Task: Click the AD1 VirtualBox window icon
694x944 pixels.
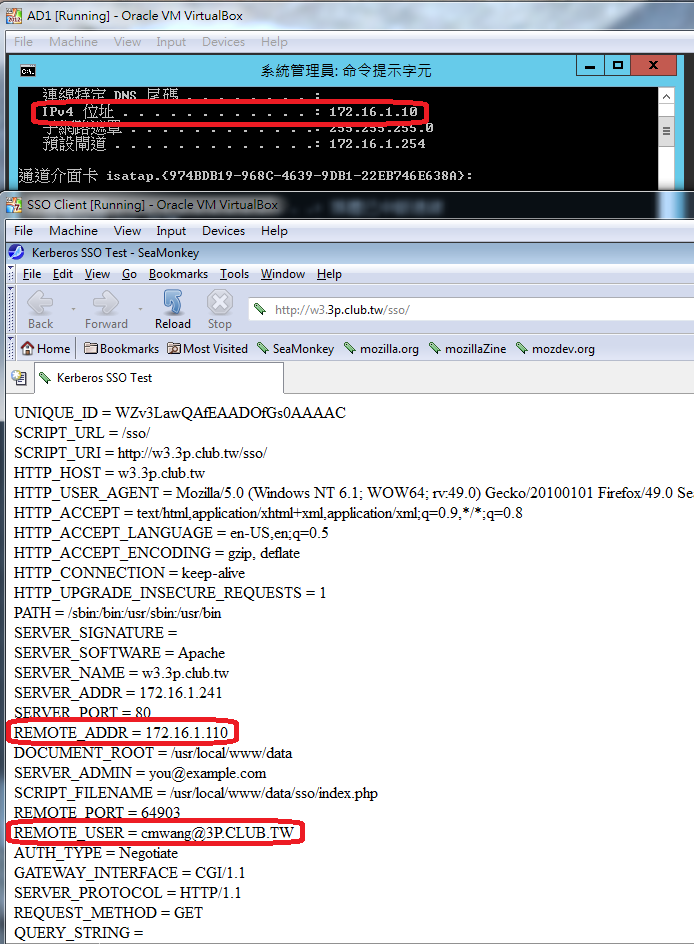Action: [14, 16]
